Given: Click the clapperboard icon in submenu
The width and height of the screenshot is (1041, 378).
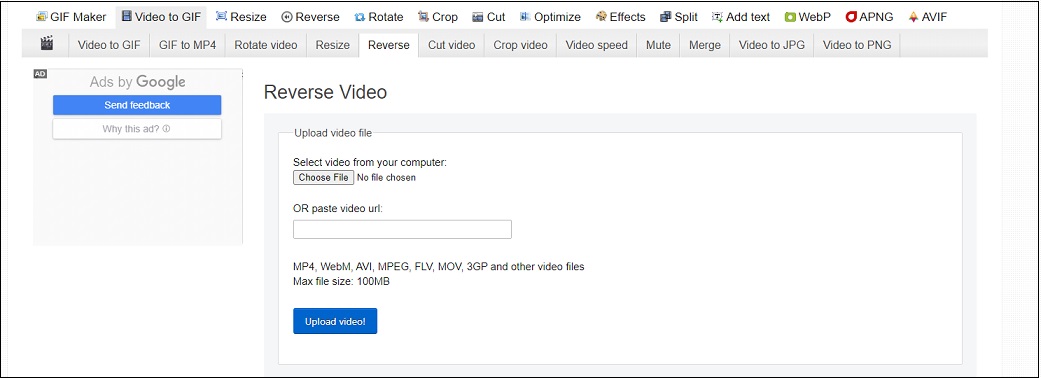Looking at the screenshot, I should (x=46, y=44).
